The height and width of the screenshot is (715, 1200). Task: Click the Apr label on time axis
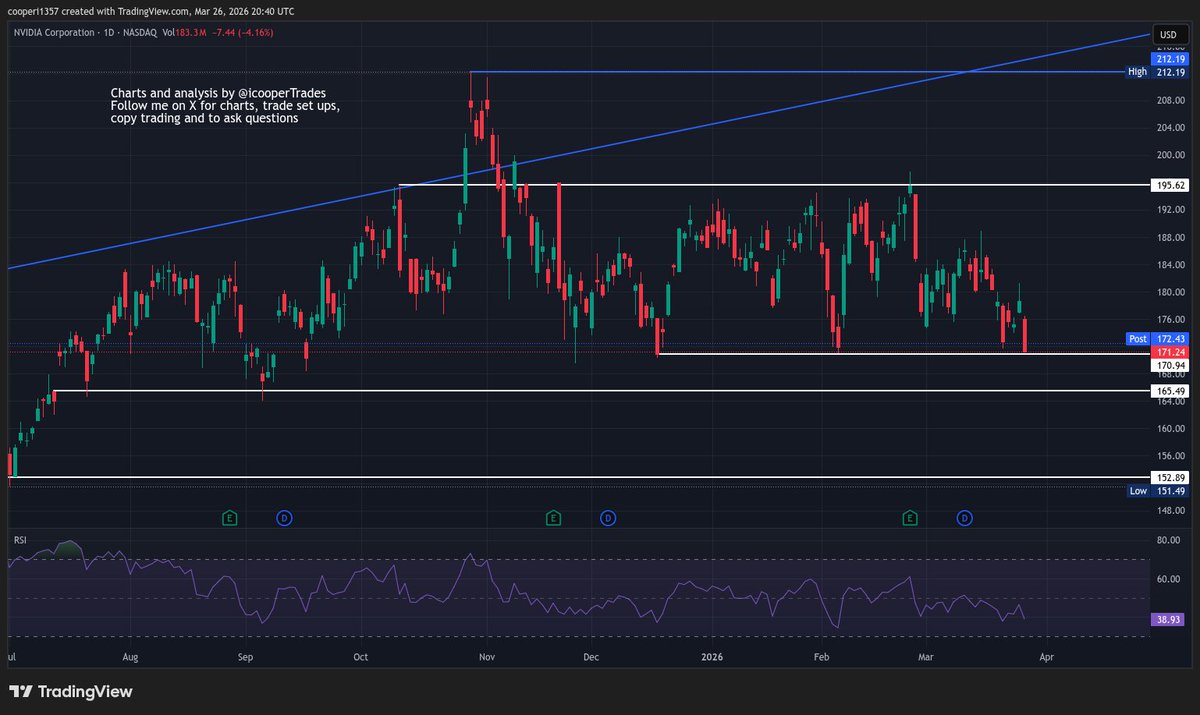pyautogui.click(x=1046, y=658)
